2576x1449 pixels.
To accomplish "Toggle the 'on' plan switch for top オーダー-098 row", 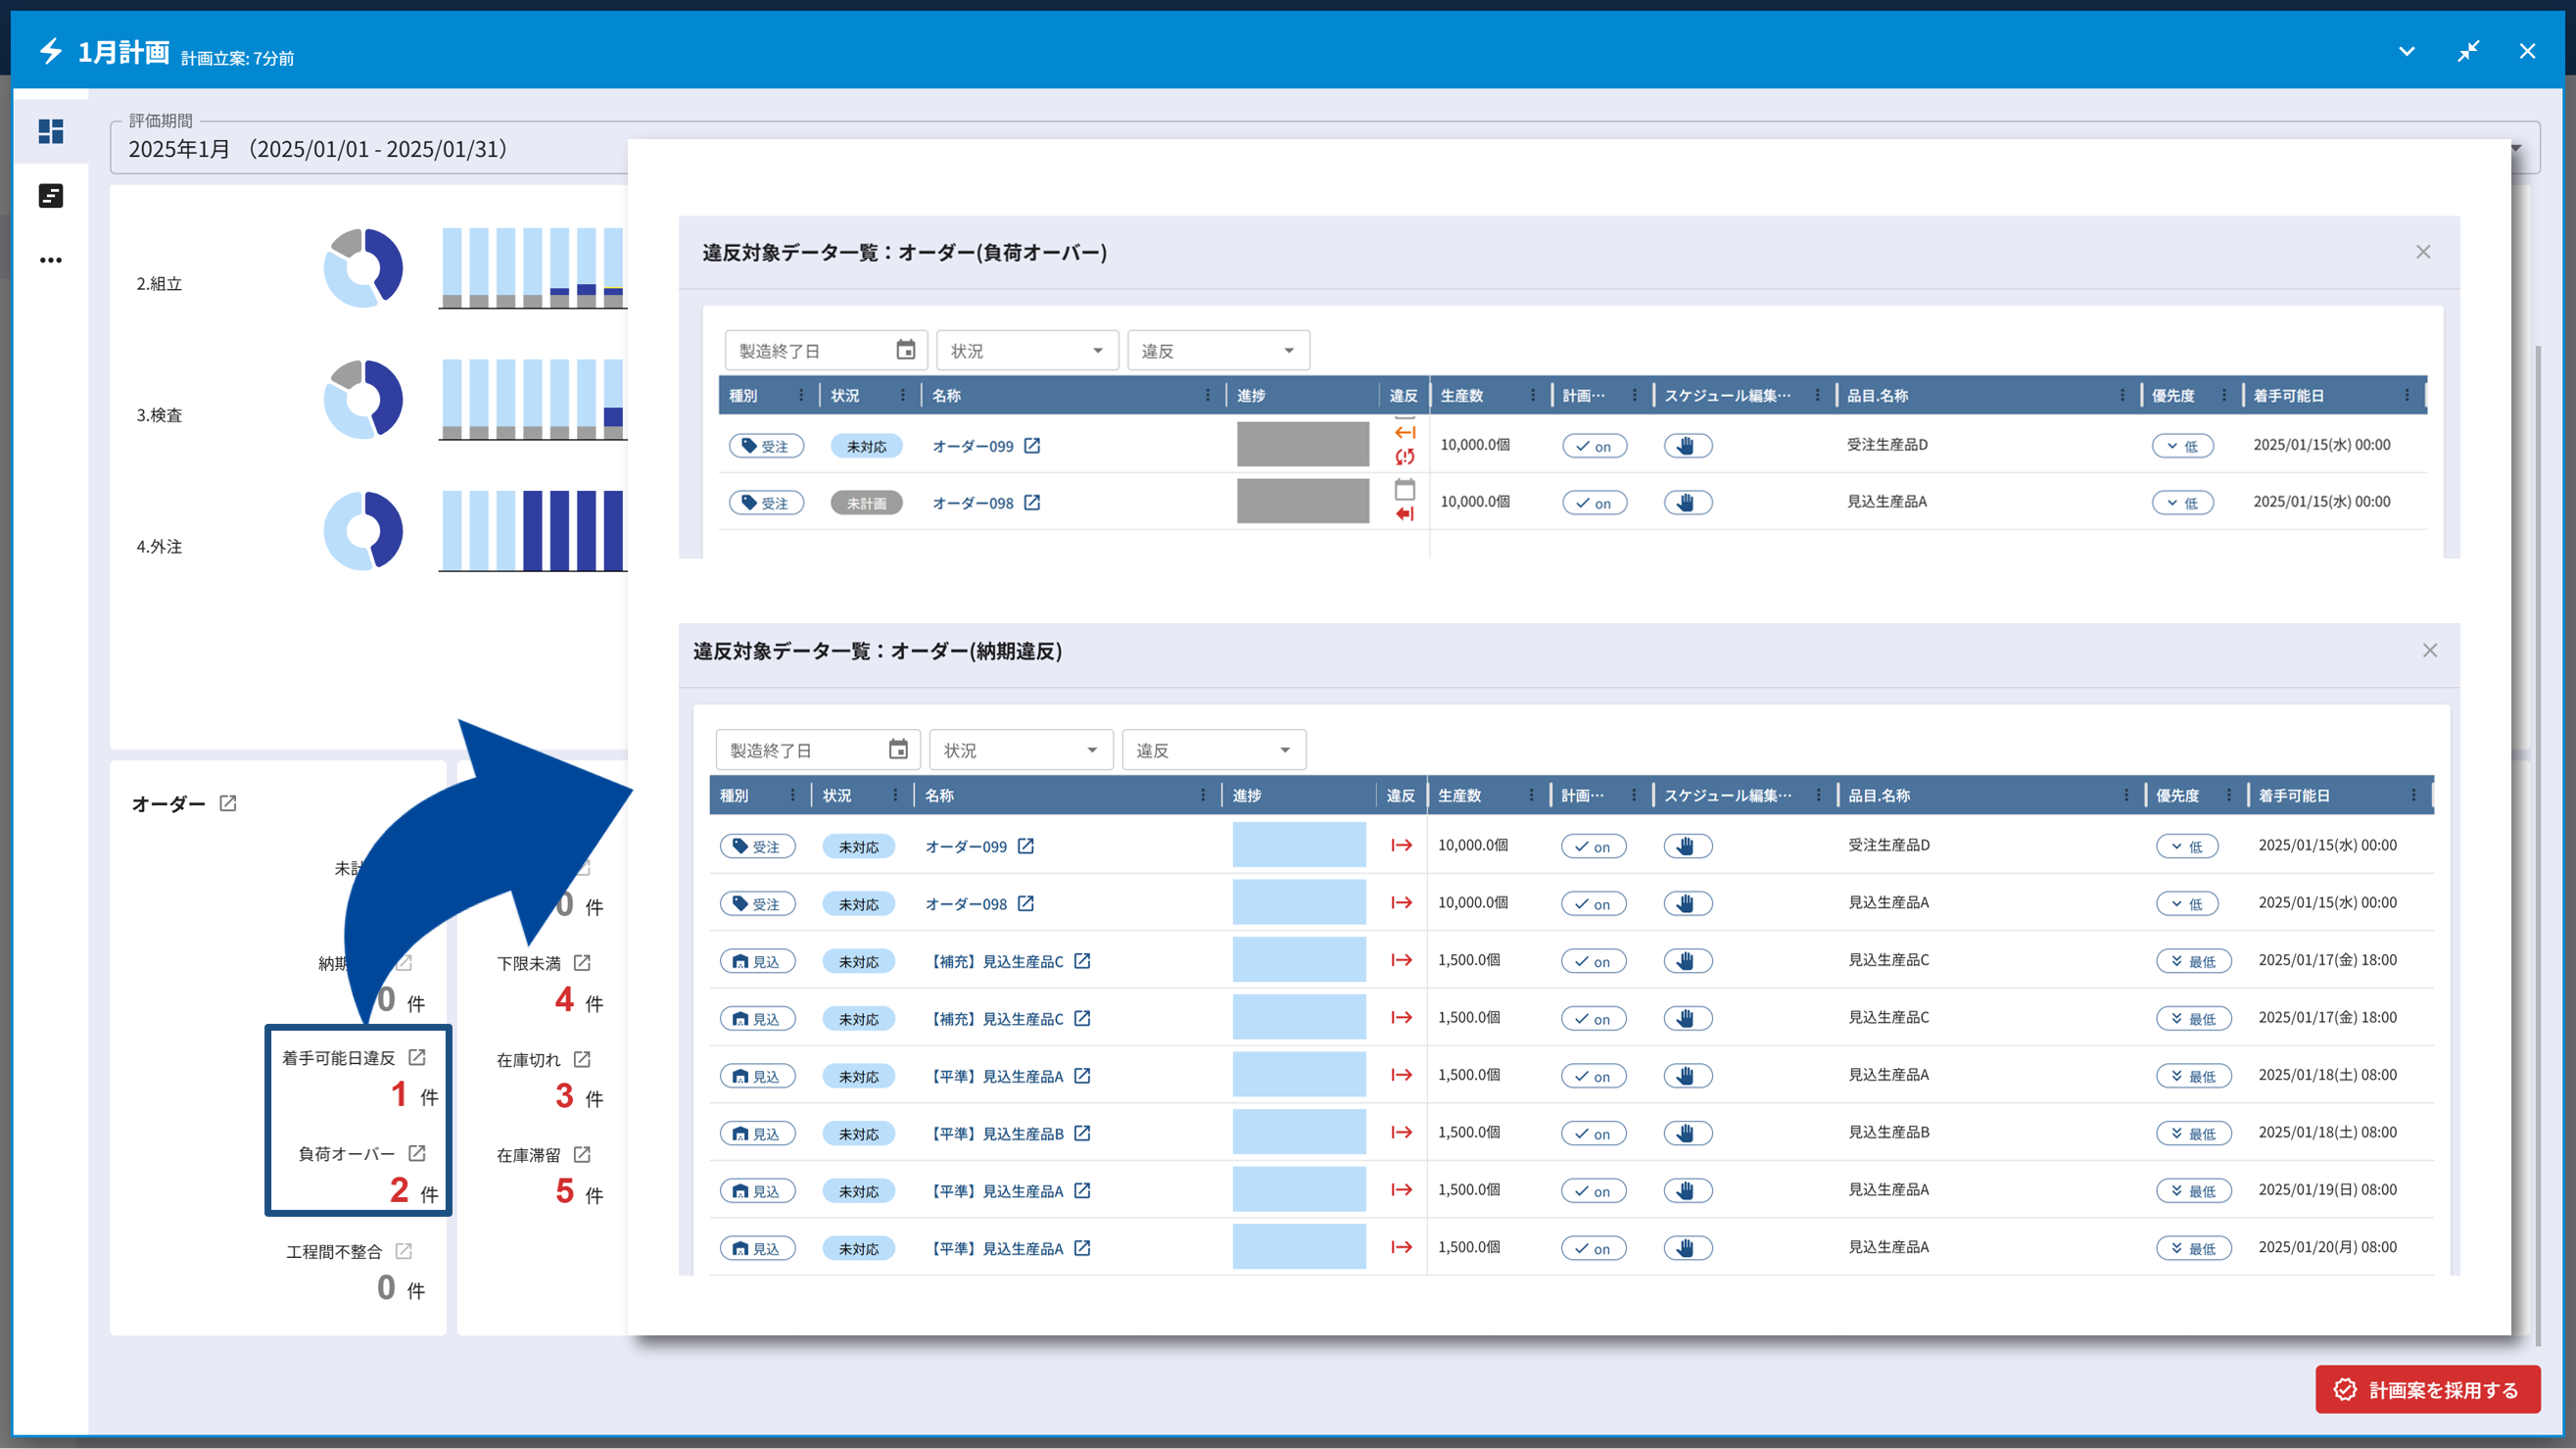I will pyautogui.click(x=1594, y=503).
